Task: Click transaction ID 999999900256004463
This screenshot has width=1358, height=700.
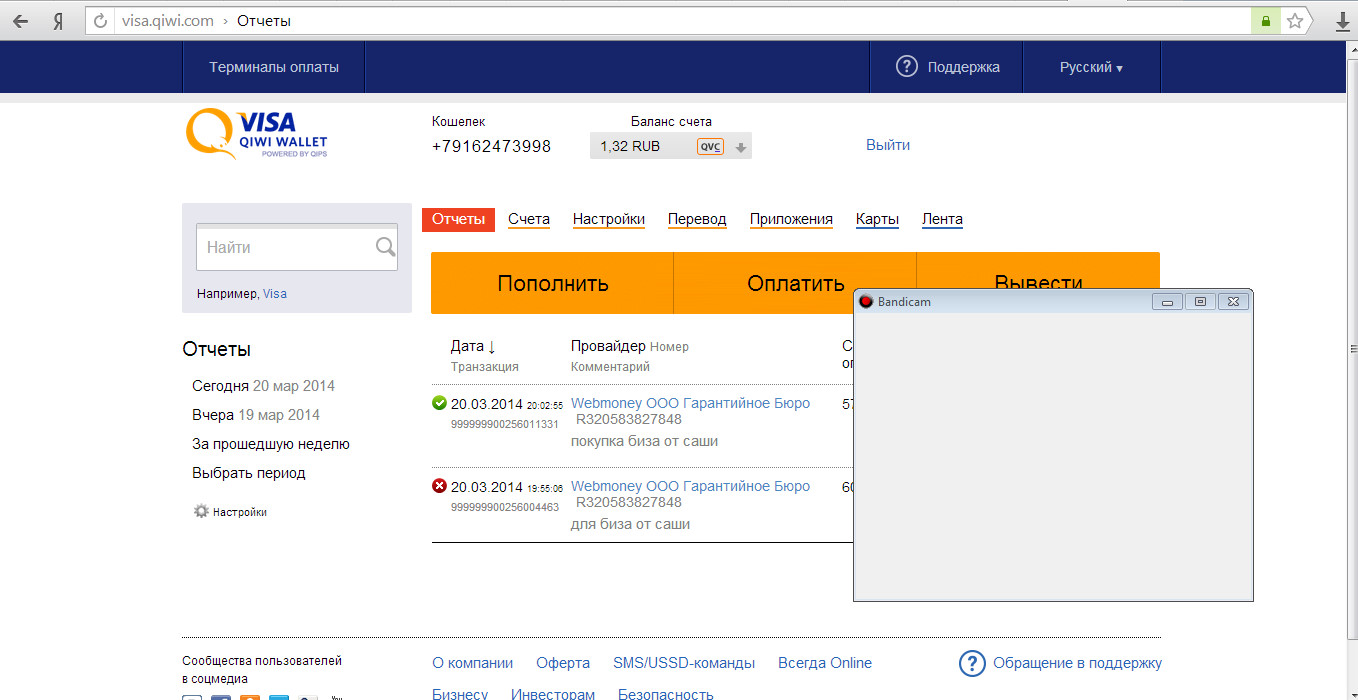Action: (505, 507)
